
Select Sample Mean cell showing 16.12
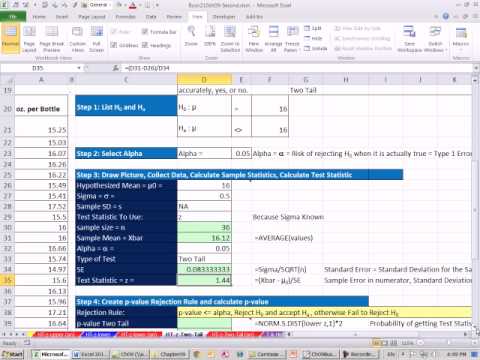(204, 238)
